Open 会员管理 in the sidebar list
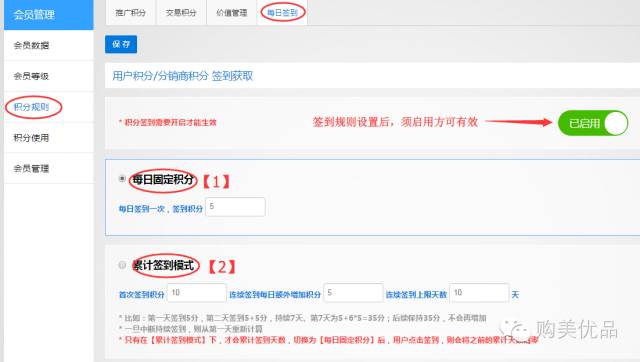Image resolution: width=640 pixels, height=362 pixels. tap(49, 168)
